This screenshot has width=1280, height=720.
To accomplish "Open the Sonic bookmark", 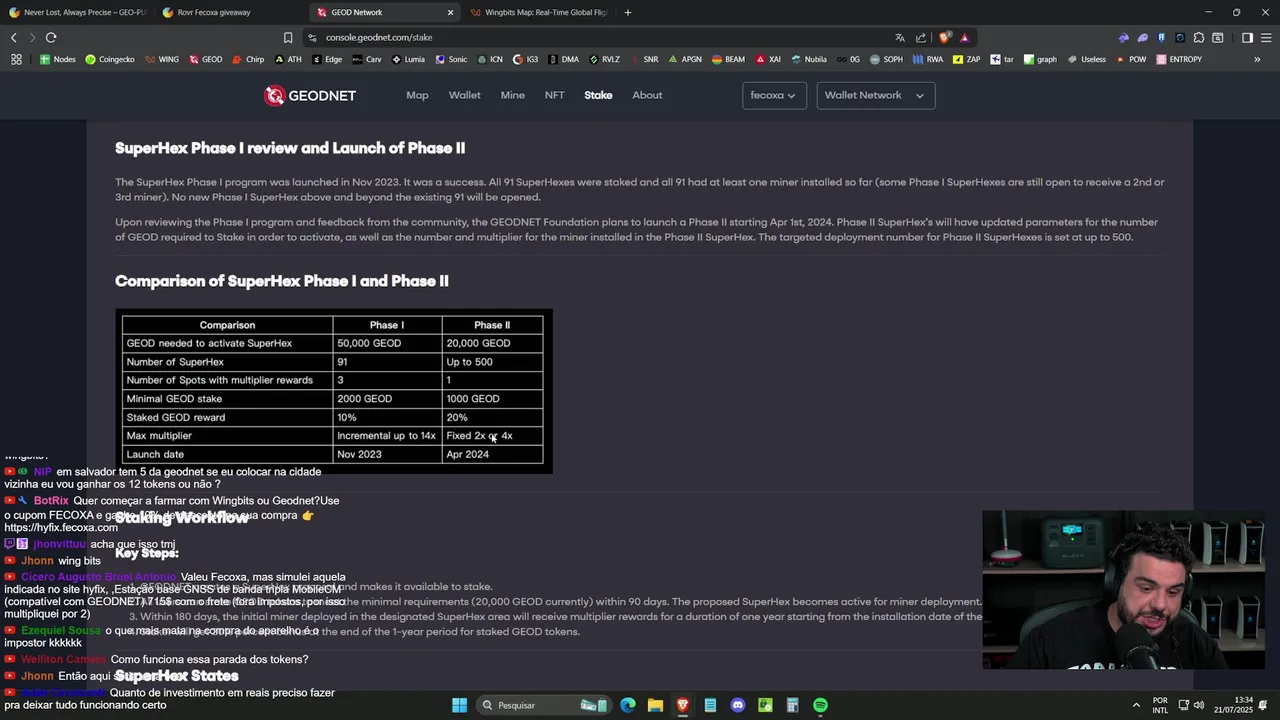I will (x=450, y=59).
